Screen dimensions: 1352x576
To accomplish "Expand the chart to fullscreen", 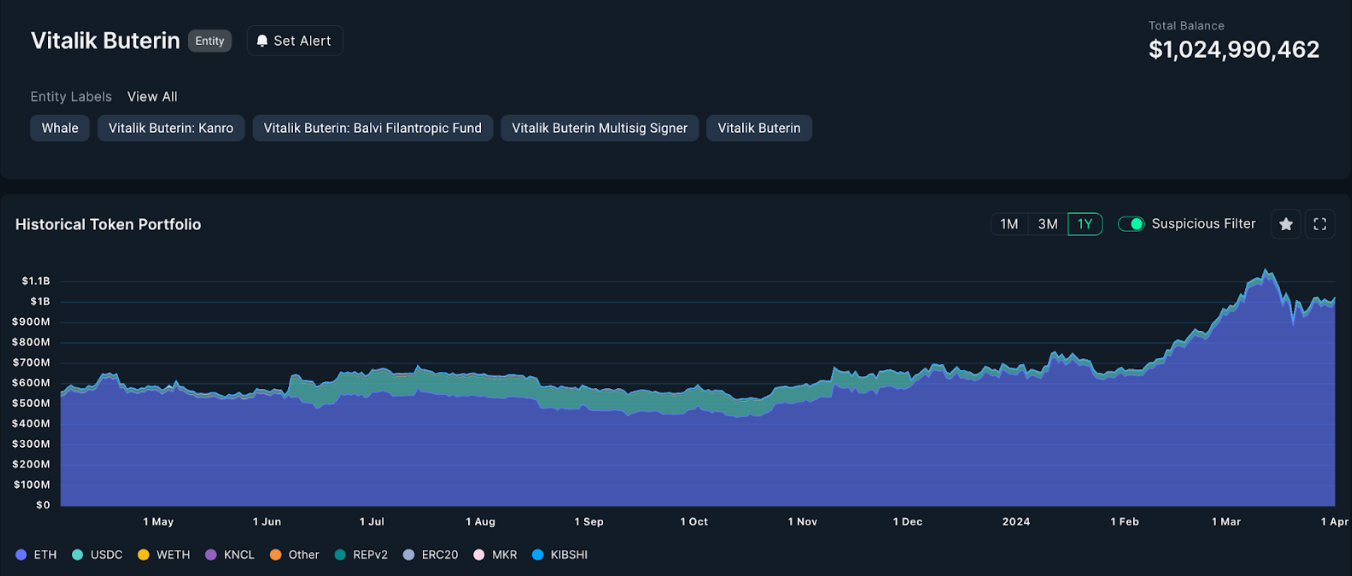I will pyautogui.click(x=1320, y=224).
